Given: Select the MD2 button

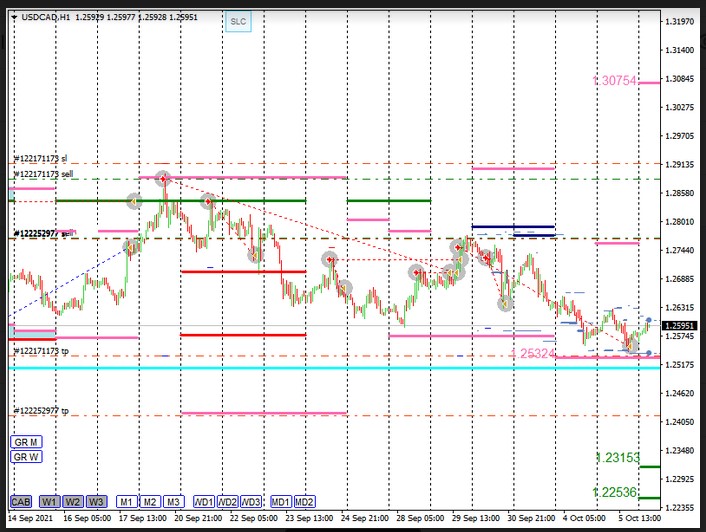Looking at the screenshot, I should (305, 501).
